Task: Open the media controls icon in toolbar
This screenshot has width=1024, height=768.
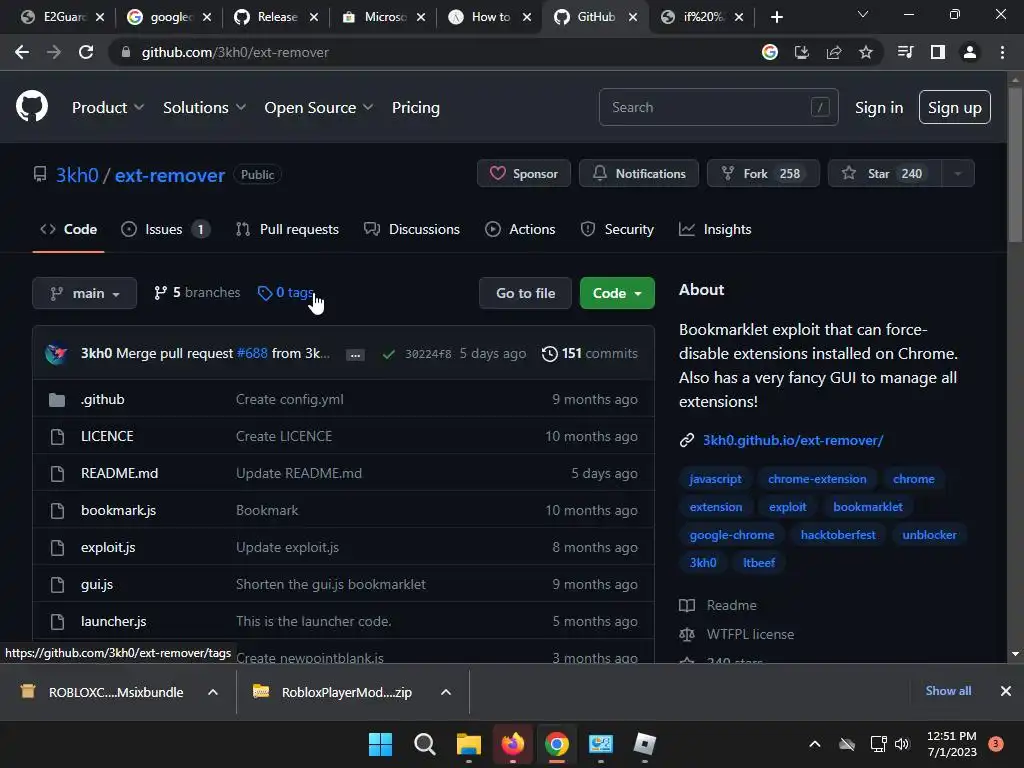Action: [x=905, y=52]
